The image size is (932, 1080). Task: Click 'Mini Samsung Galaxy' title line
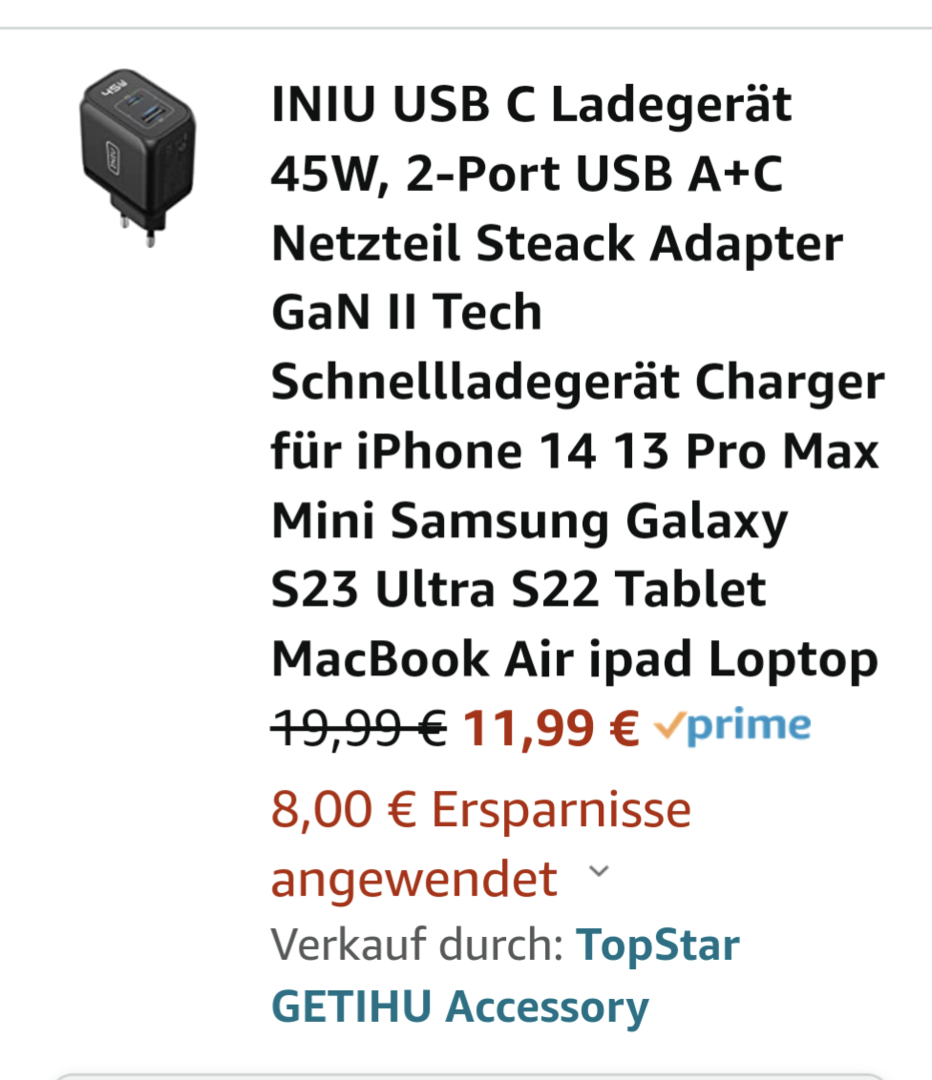point(529,521)
